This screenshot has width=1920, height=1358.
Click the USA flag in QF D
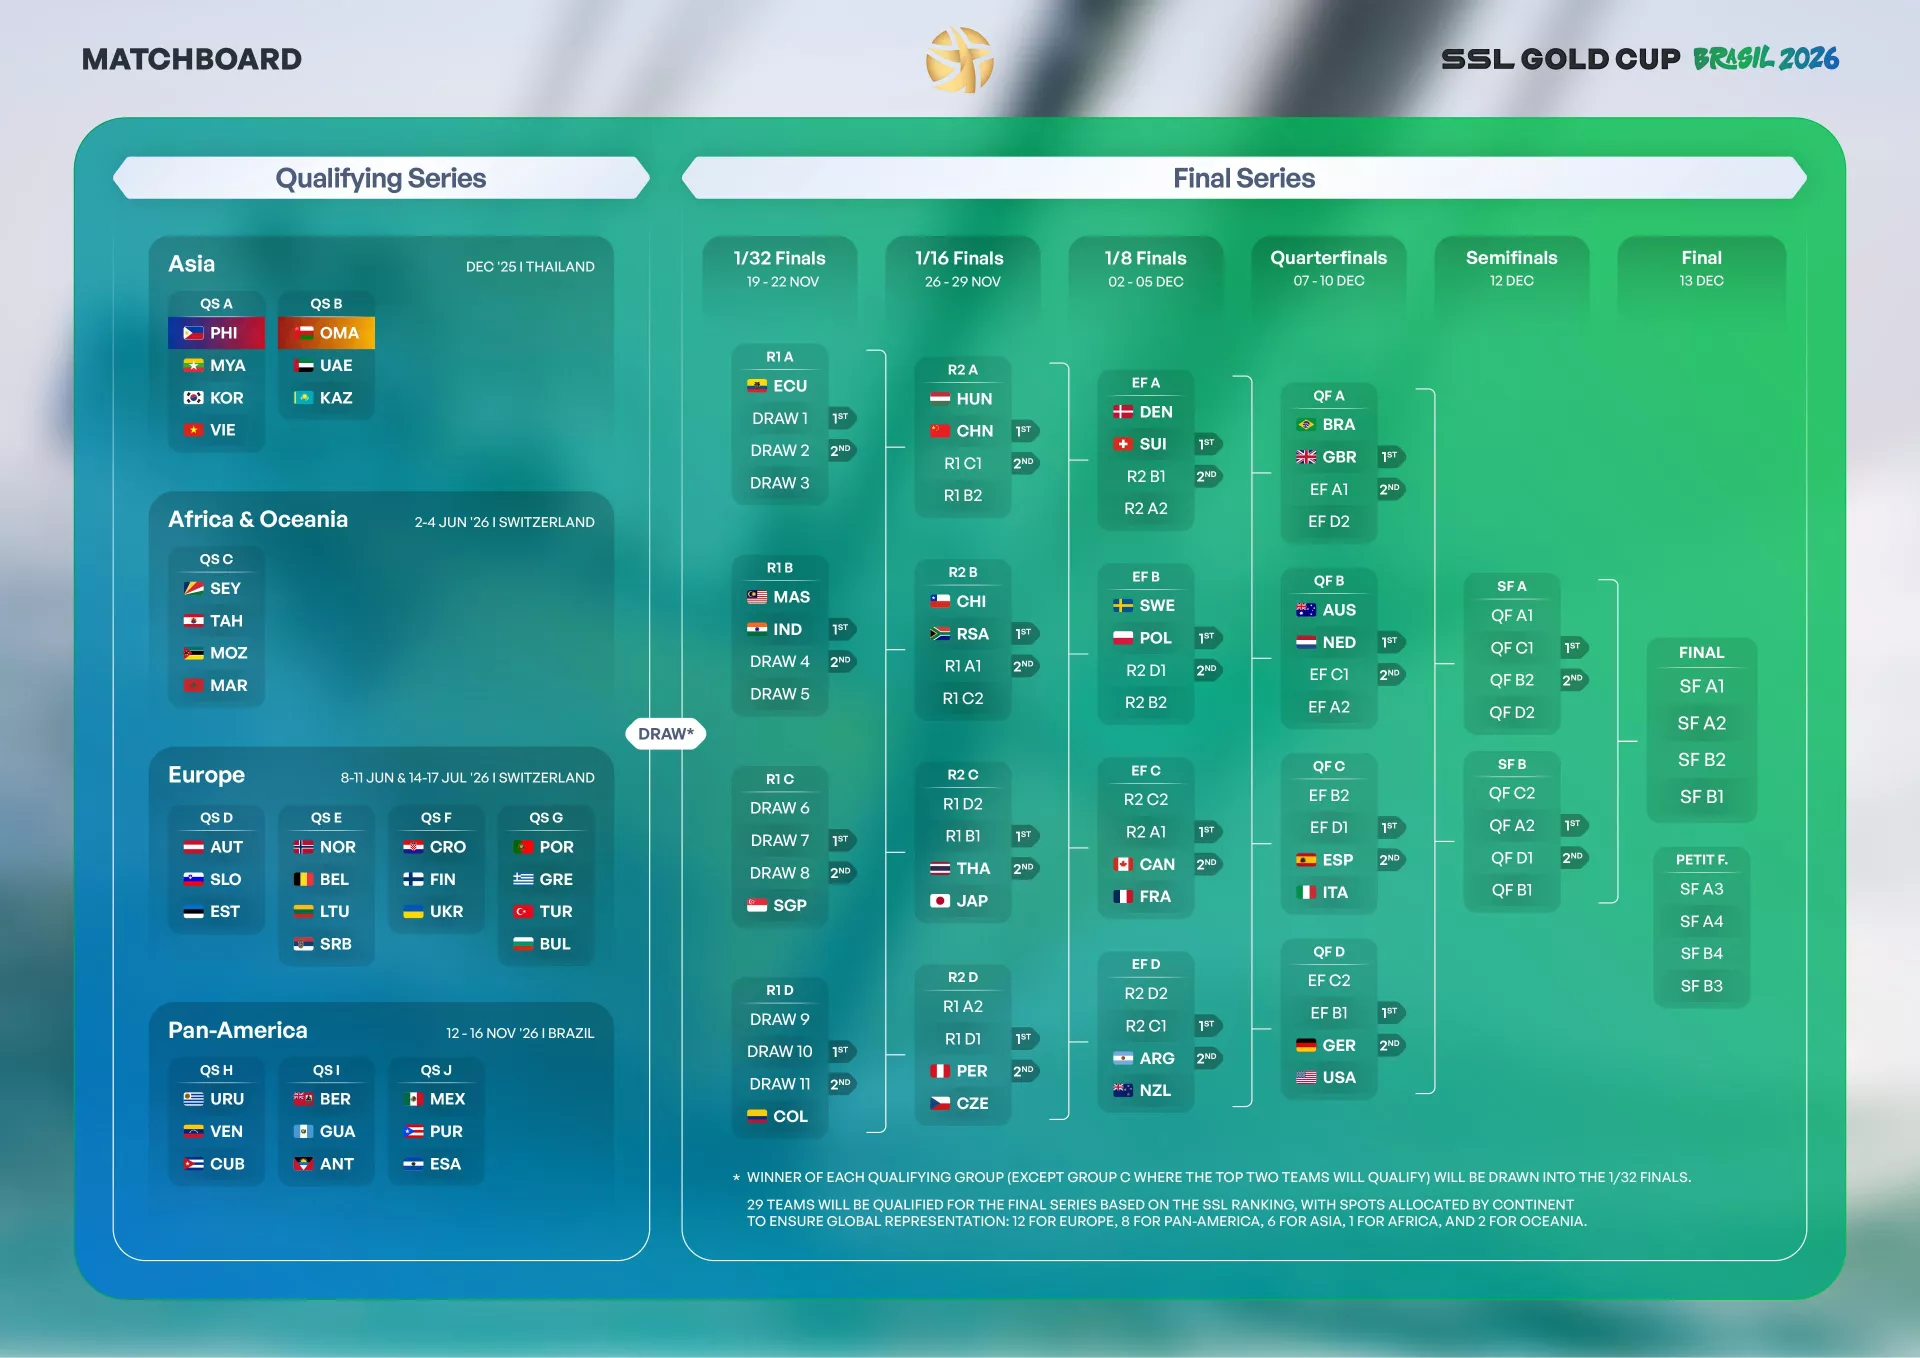[x=1306, y=1078]
